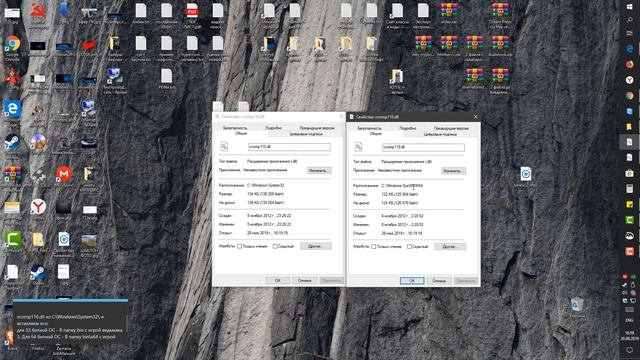Open 'Цифровые подписи' tab in right window

440,134
